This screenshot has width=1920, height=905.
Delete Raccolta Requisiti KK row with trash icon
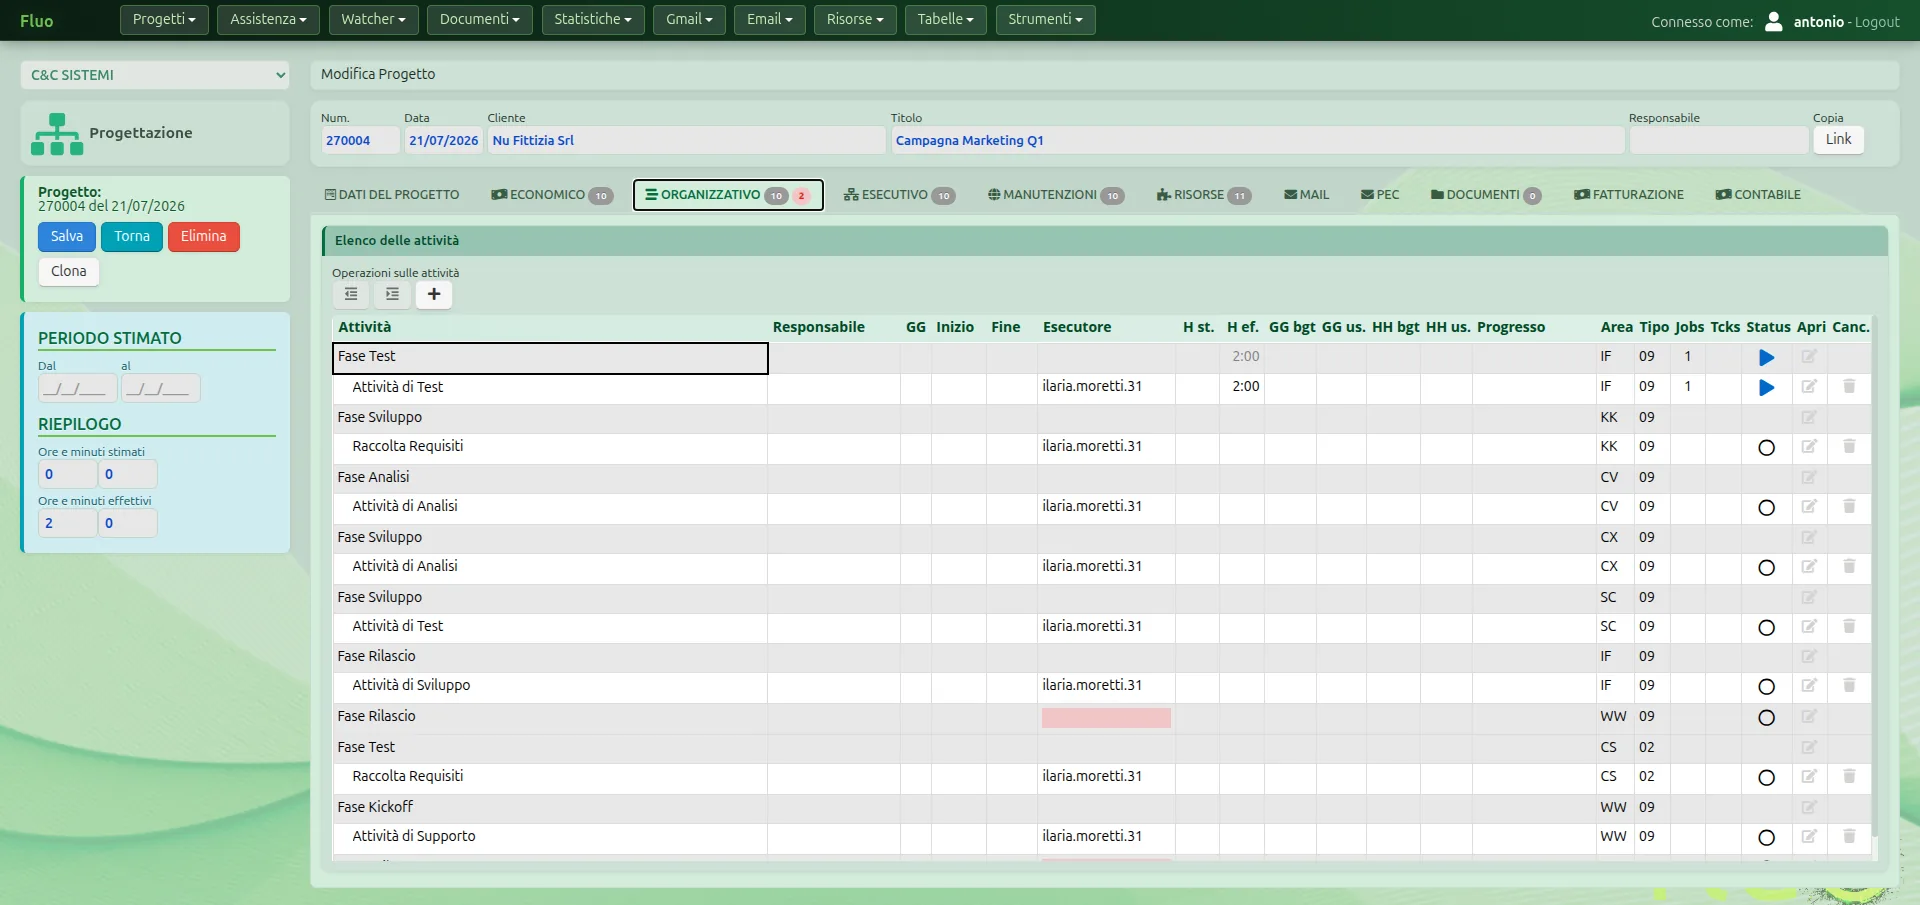[1849, 446]
